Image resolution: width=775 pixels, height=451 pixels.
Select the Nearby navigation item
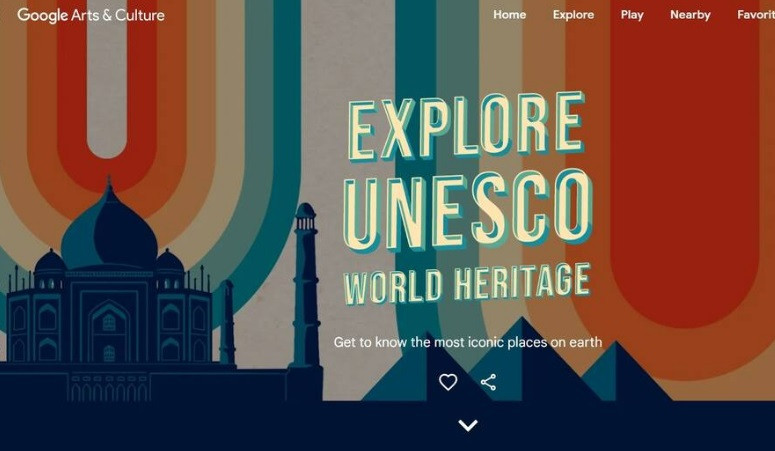(x=690, y=15)
